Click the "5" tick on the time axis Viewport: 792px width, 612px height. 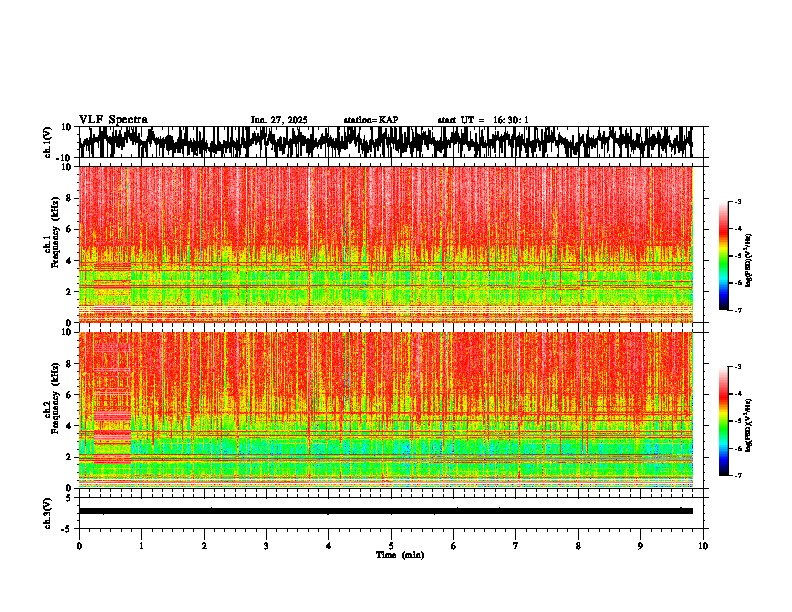click(391, 546)
